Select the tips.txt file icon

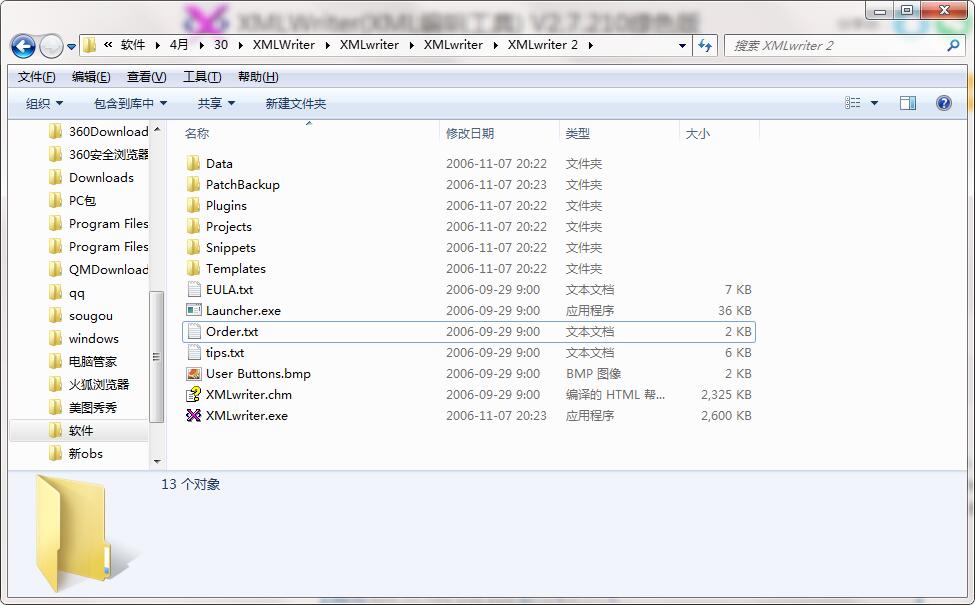point(194,353)
